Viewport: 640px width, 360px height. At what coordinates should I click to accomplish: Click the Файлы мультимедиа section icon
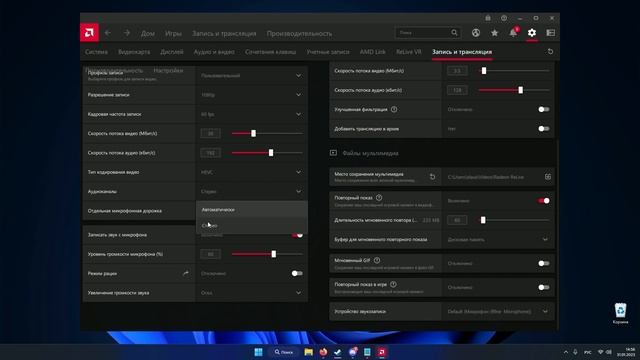(333, 153)
